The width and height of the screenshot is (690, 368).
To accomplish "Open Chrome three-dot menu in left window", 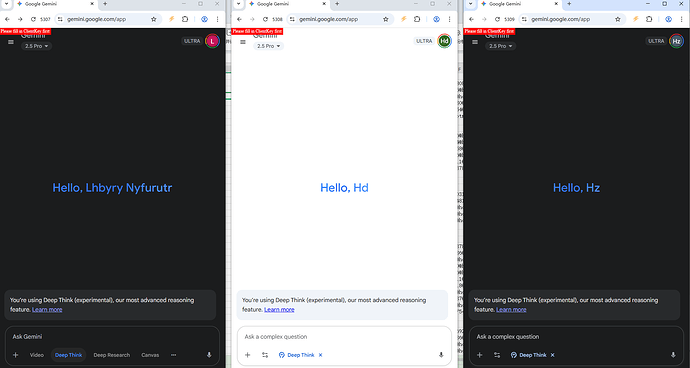I will point(217,19).
